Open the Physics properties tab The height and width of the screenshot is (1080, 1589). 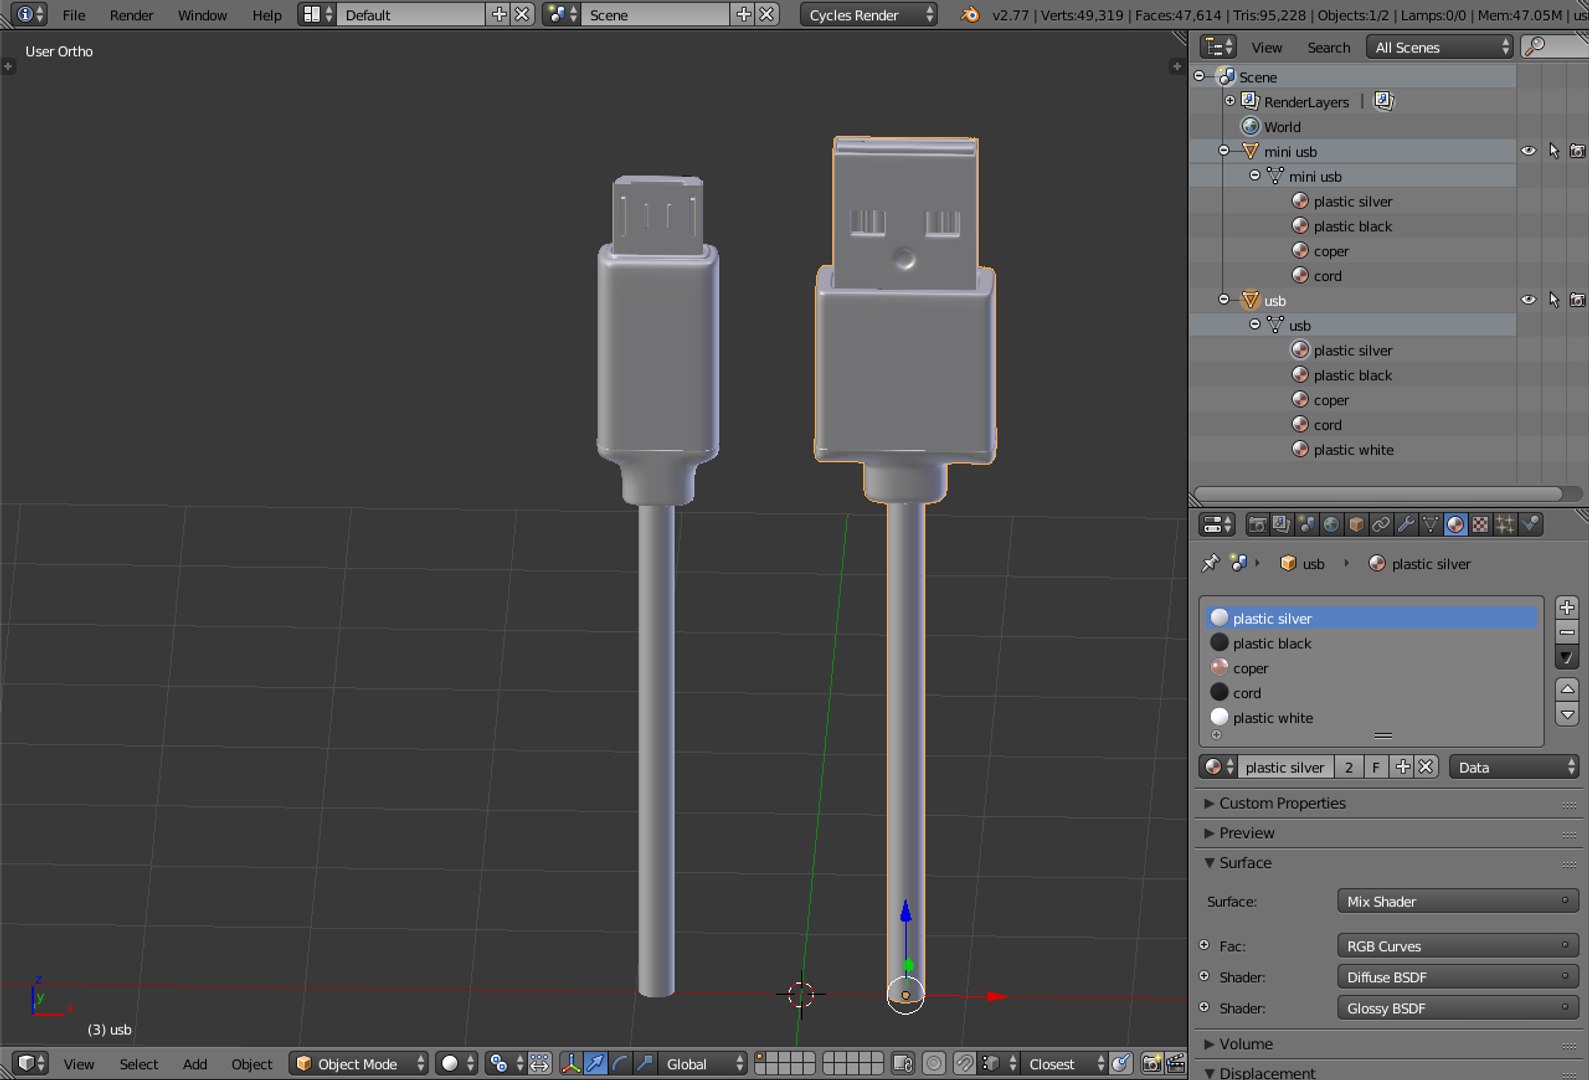(x=1530, y=524)
